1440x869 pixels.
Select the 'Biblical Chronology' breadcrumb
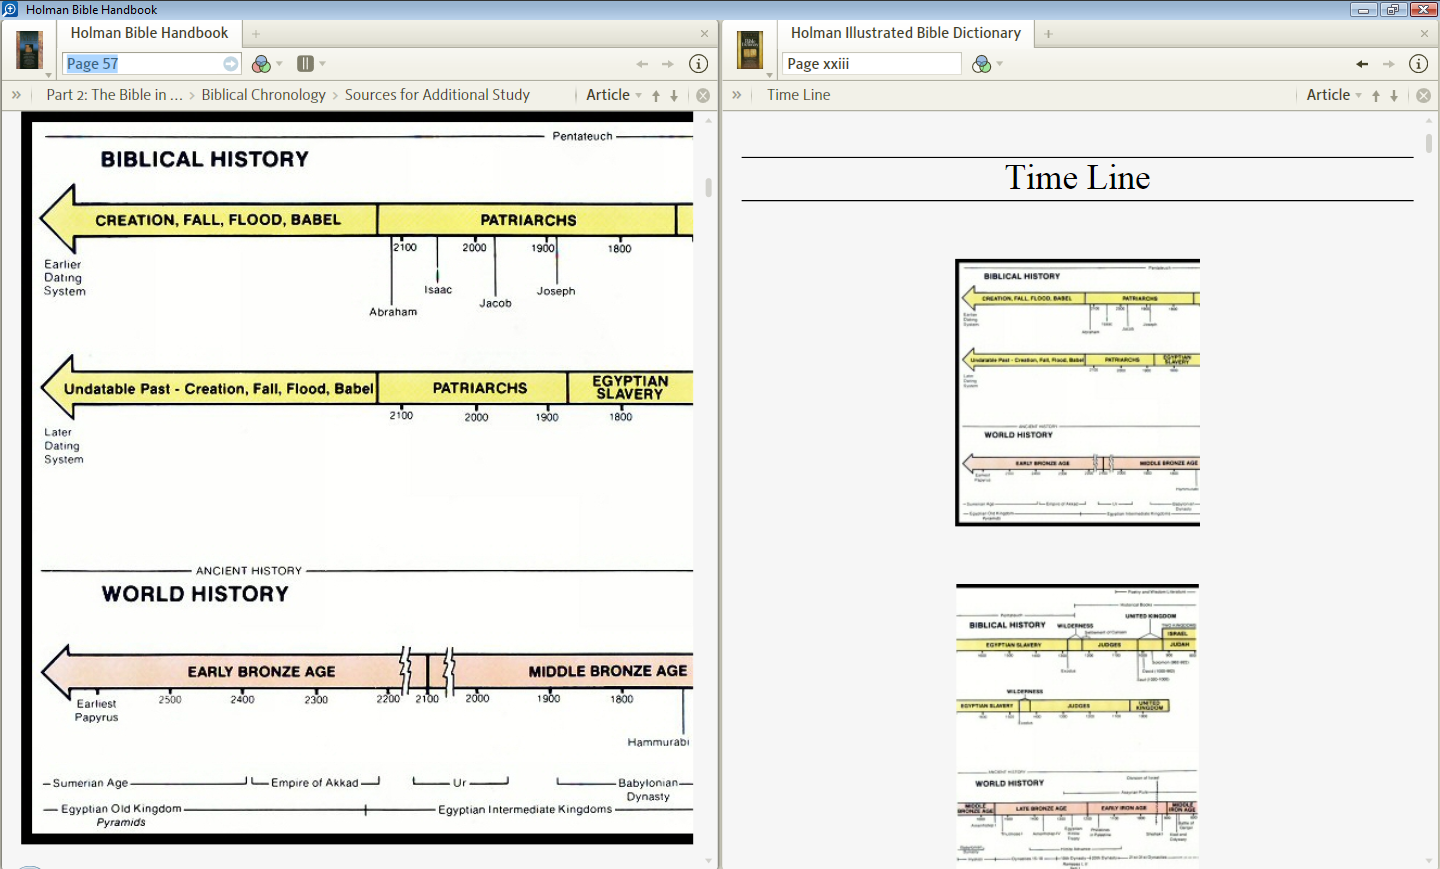[263, 95]
